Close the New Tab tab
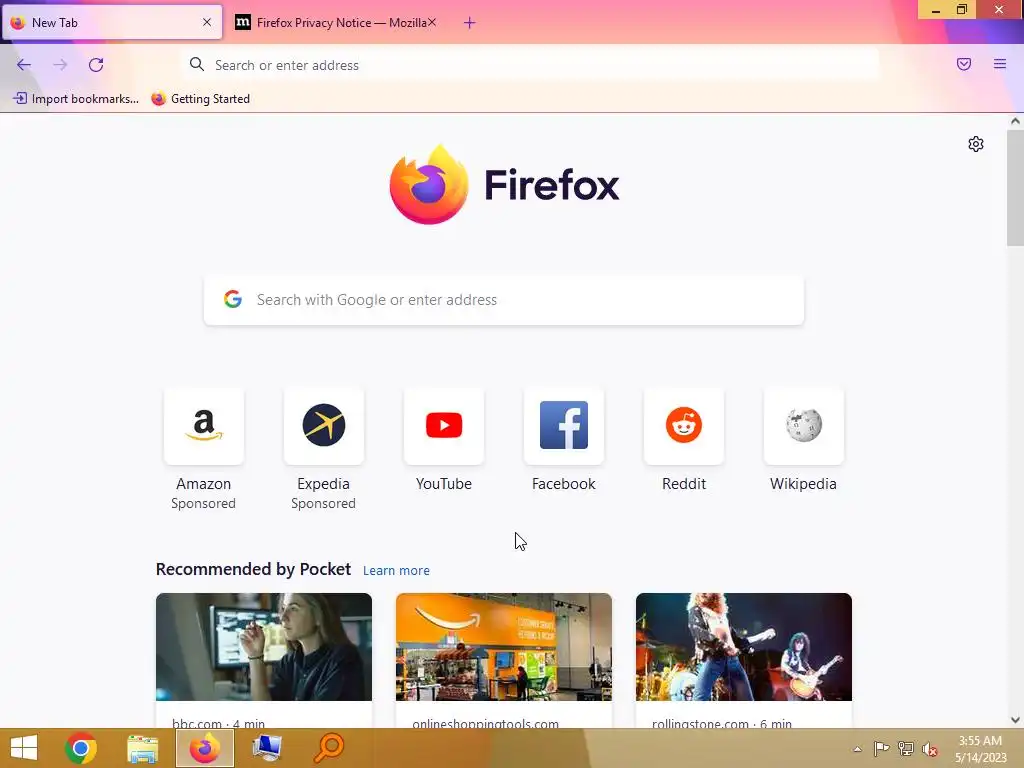This screenshot has width=1024, height=768. (x=207, y=22)
